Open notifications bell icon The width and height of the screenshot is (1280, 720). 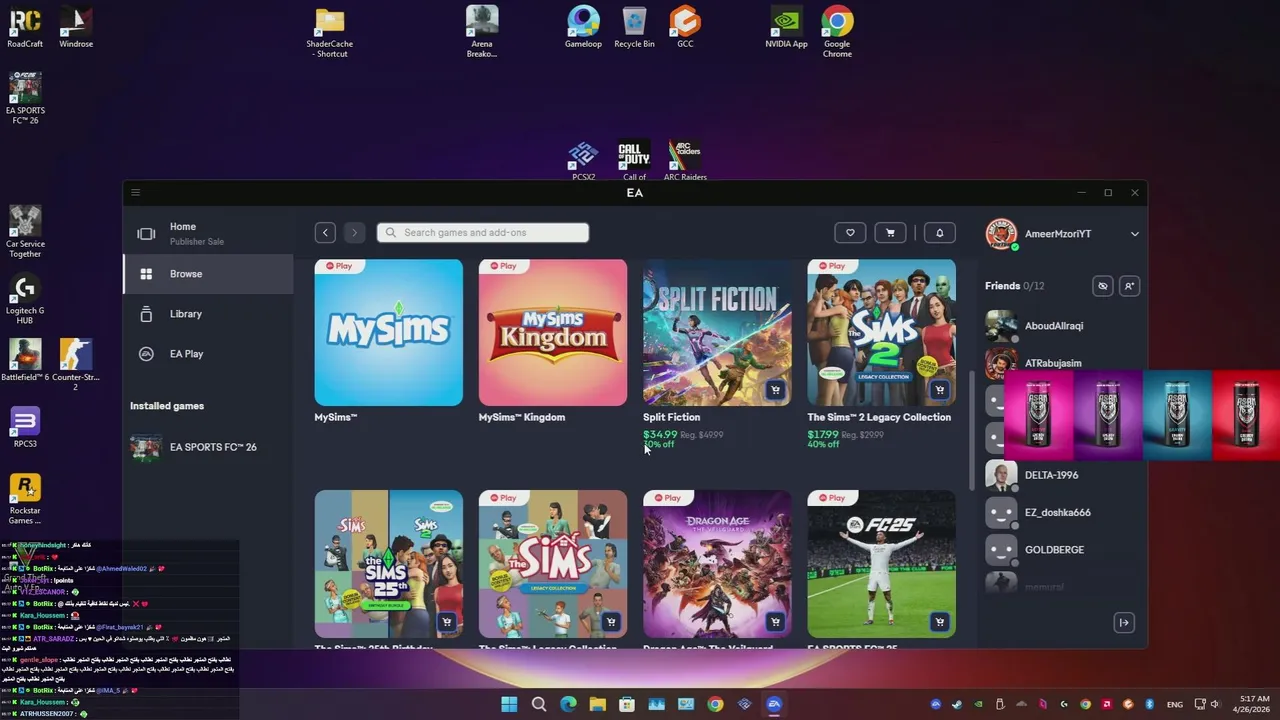tap(940, 233)
